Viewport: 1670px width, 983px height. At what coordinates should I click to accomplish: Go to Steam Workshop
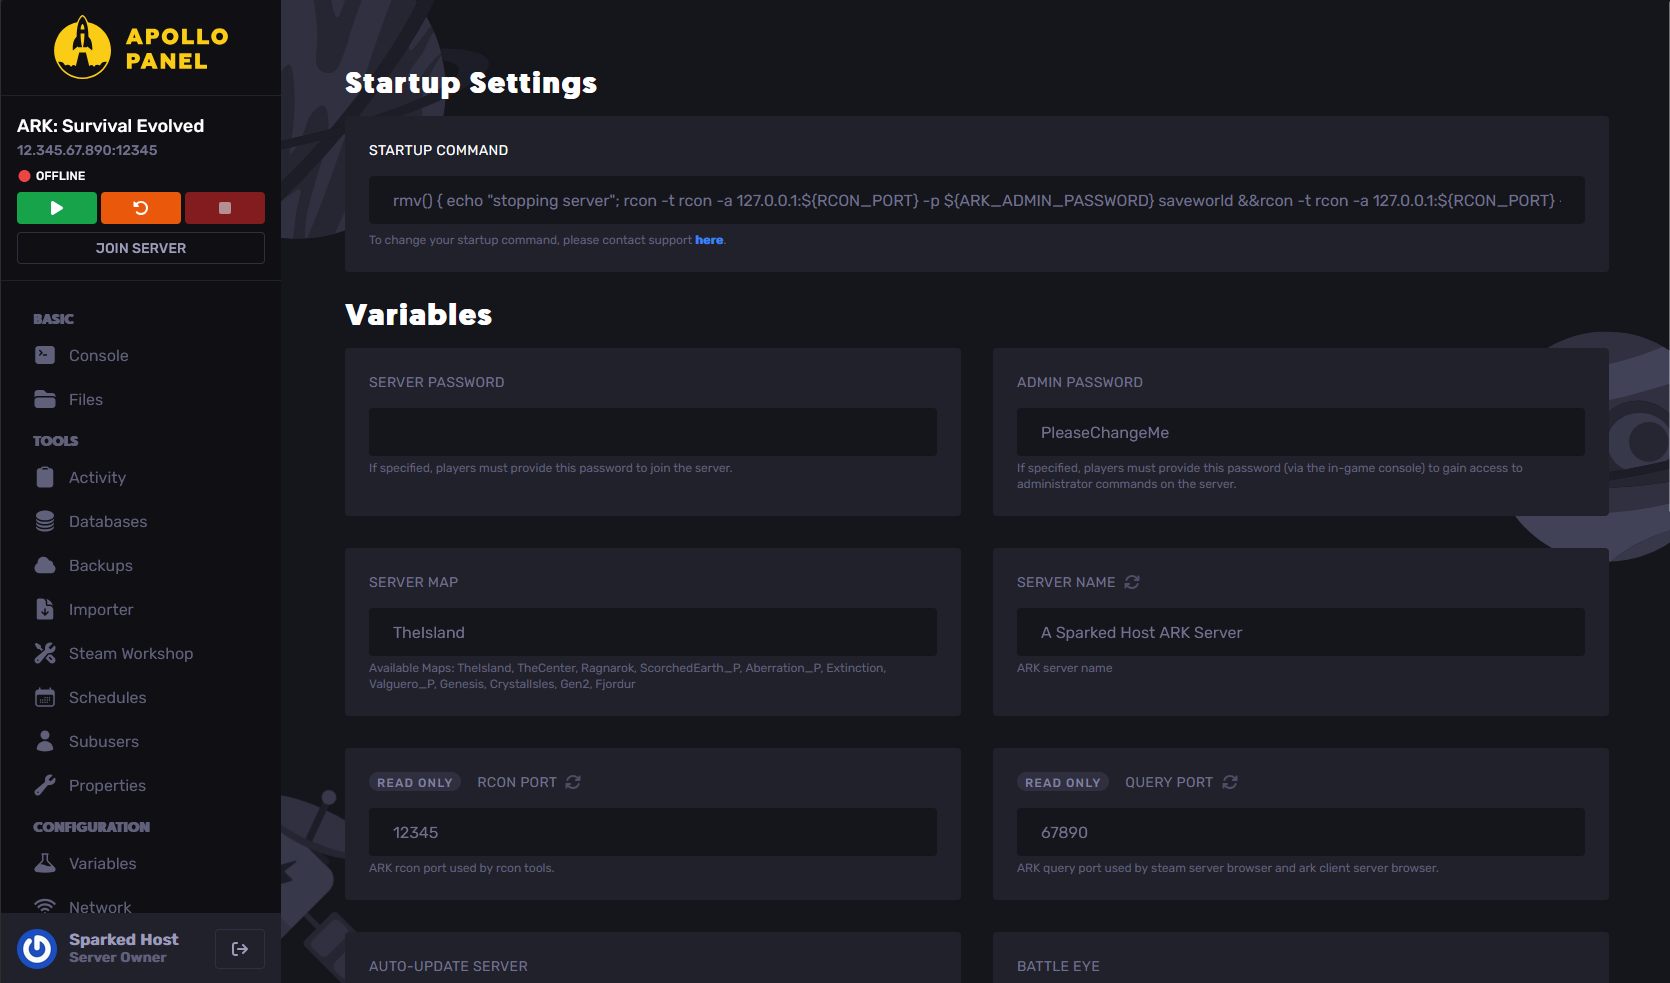[130, 654]
